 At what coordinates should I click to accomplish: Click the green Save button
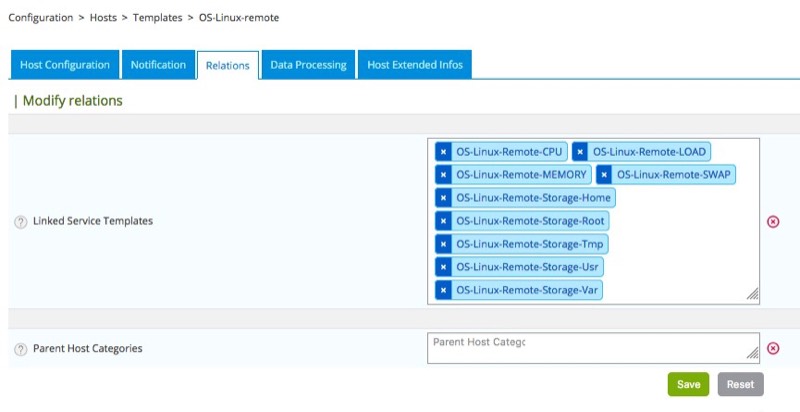click(688, 384)
